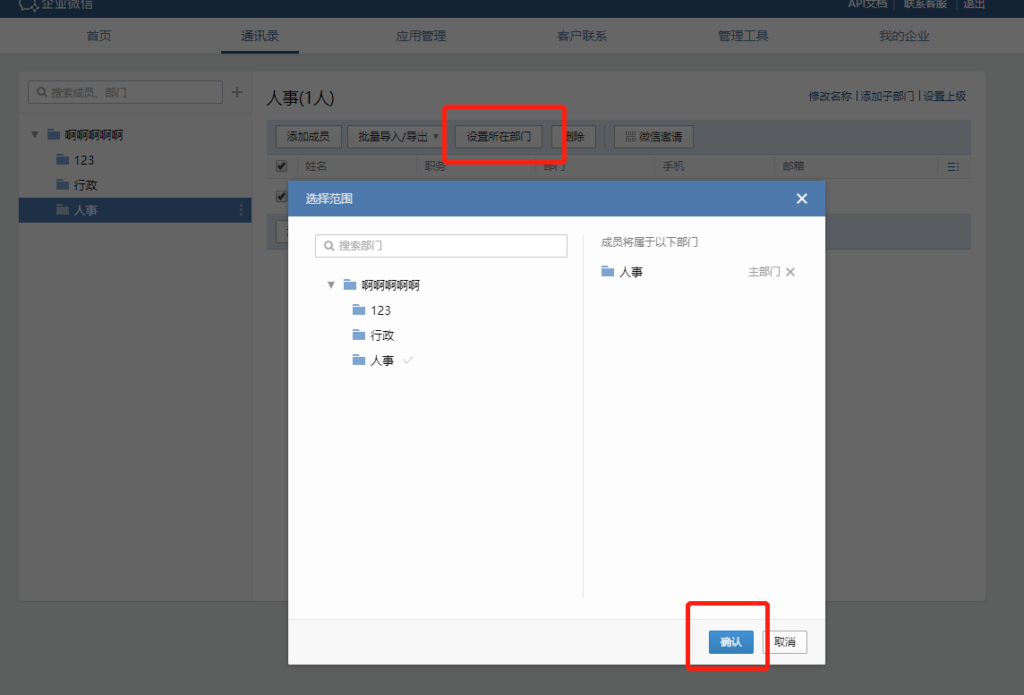
Task: Open the column settings list icon
Action: pos(953,167)
